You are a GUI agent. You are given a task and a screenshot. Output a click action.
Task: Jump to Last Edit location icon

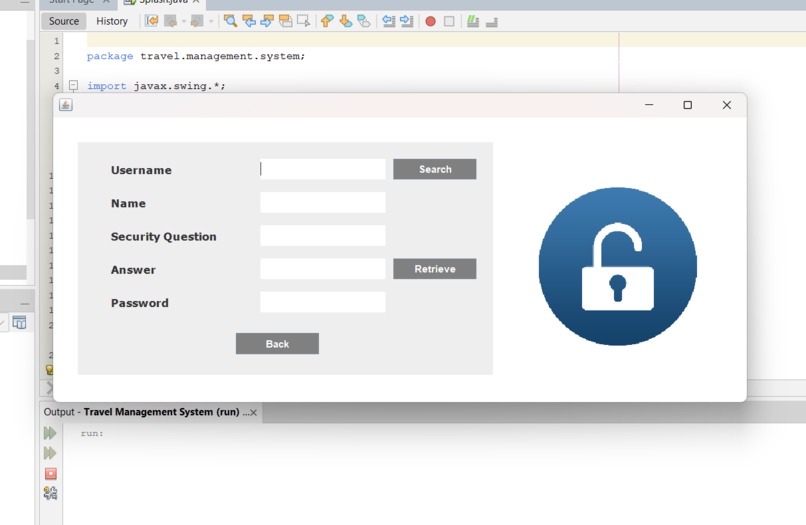click(x=152, y=21)
